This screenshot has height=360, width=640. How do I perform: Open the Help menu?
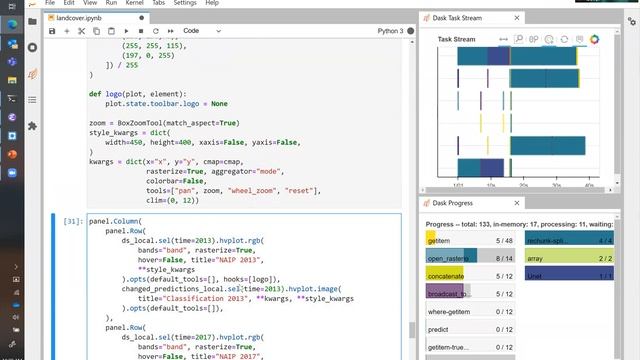212,3
